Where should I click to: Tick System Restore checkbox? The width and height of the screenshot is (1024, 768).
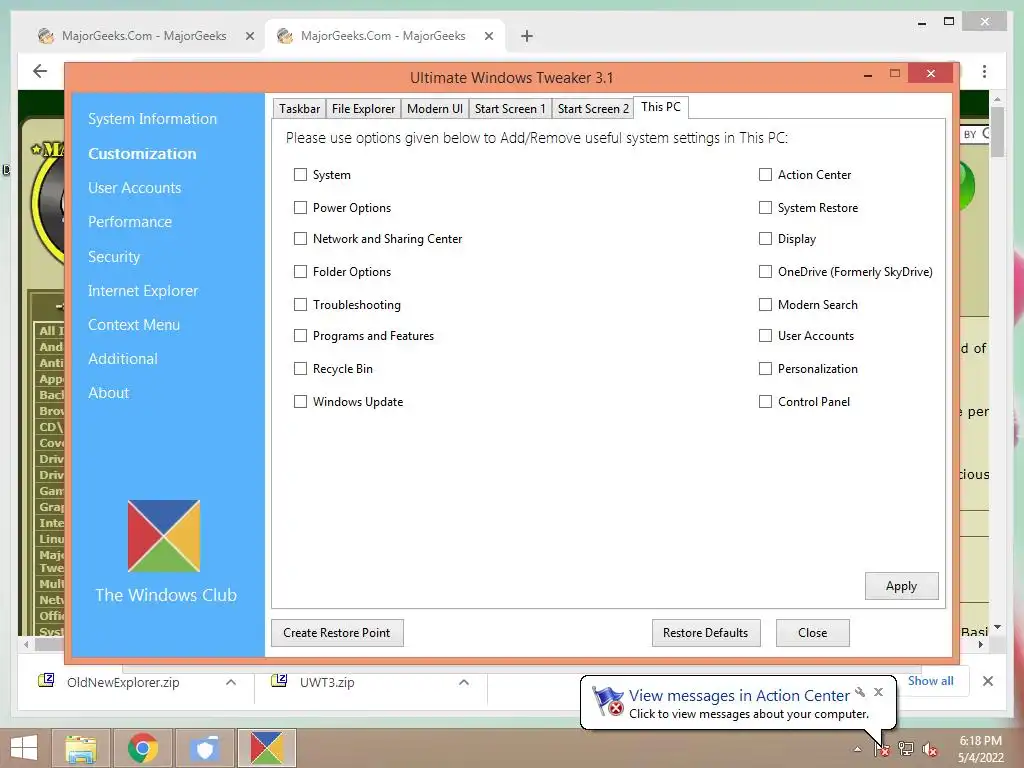(765, 208)
